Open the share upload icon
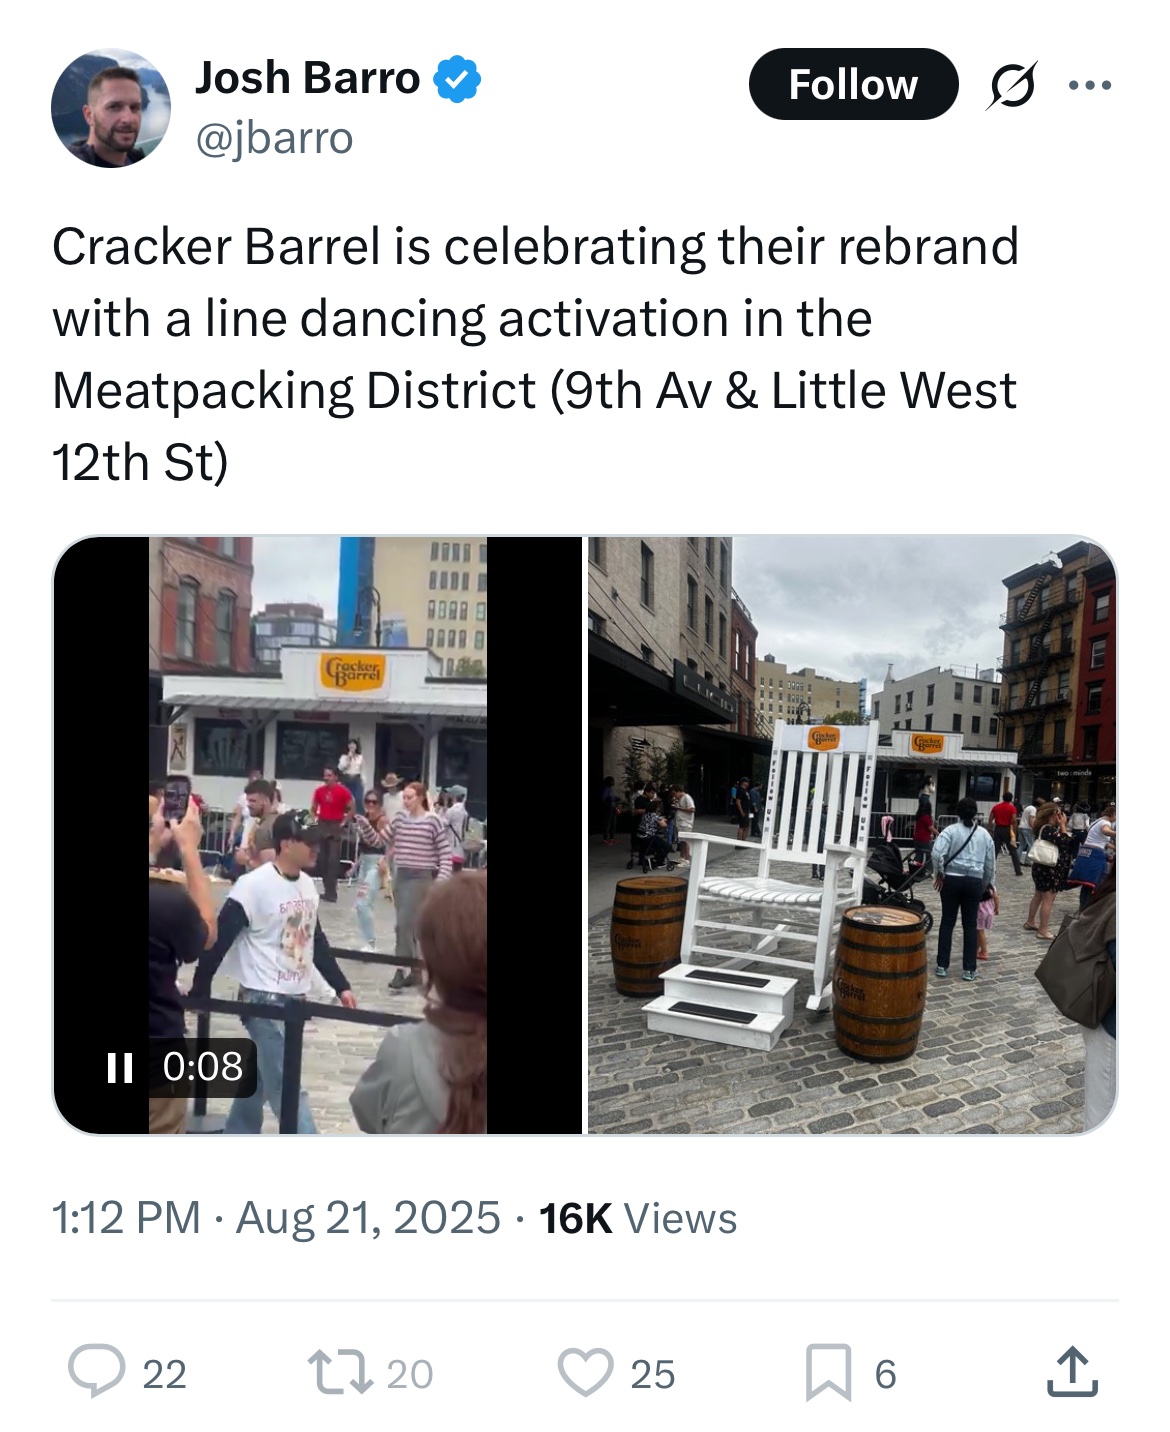This screenshot has height=1432, width=1170. pos(1072,1371)
